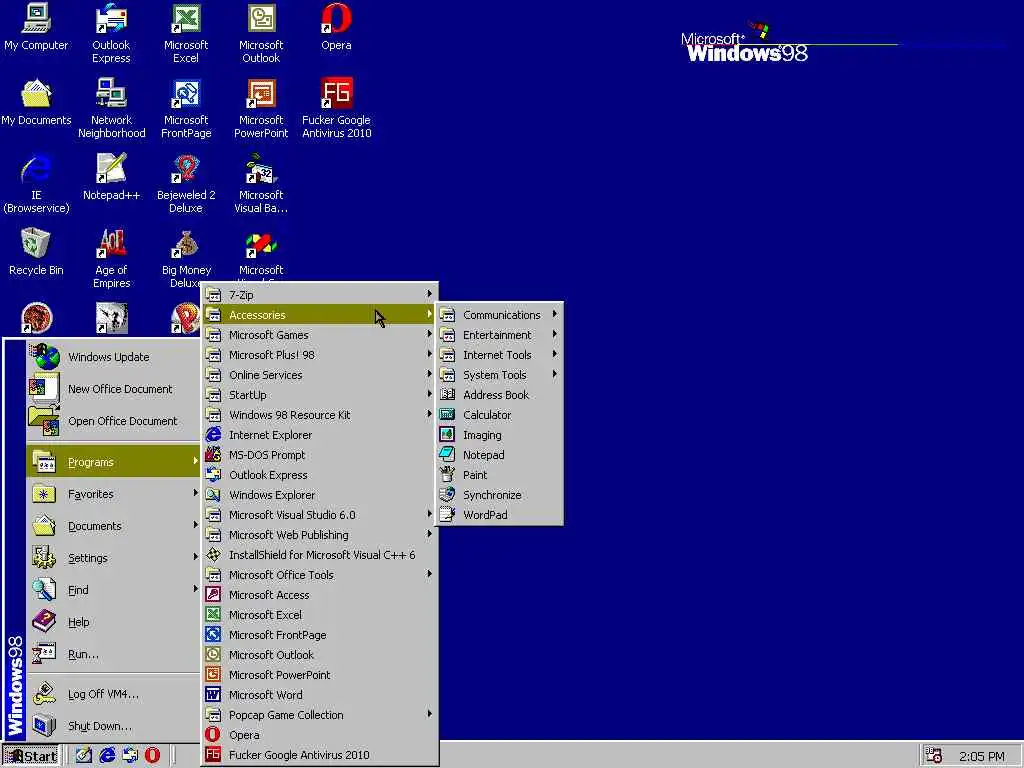Select Bejeweled 2 Deluxe desktop icon
The height and width of the screenshot is (768, 1024).
(x=185, y=183)
